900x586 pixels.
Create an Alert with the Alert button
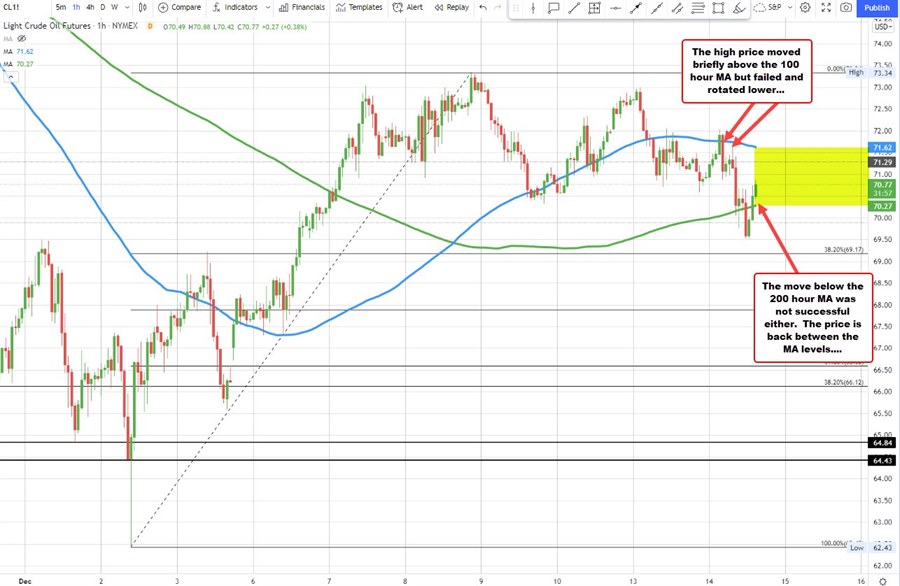(410, 7)
